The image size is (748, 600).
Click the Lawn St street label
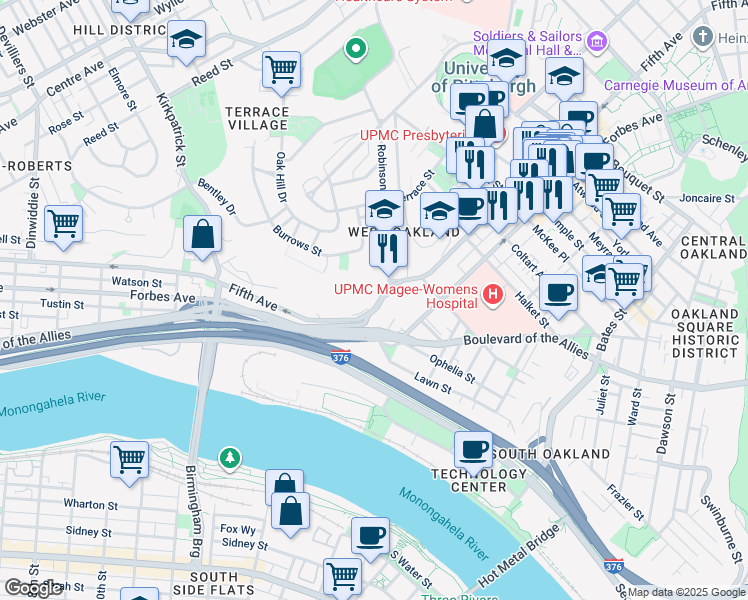432,383
